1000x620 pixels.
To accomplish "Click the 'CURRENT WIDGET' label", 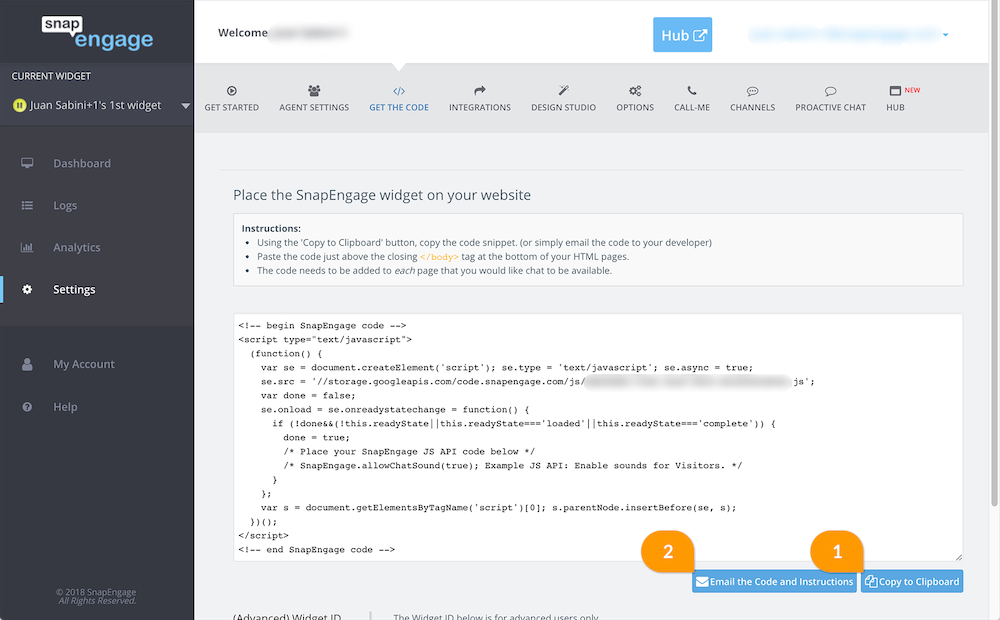I will coord(51,76).
